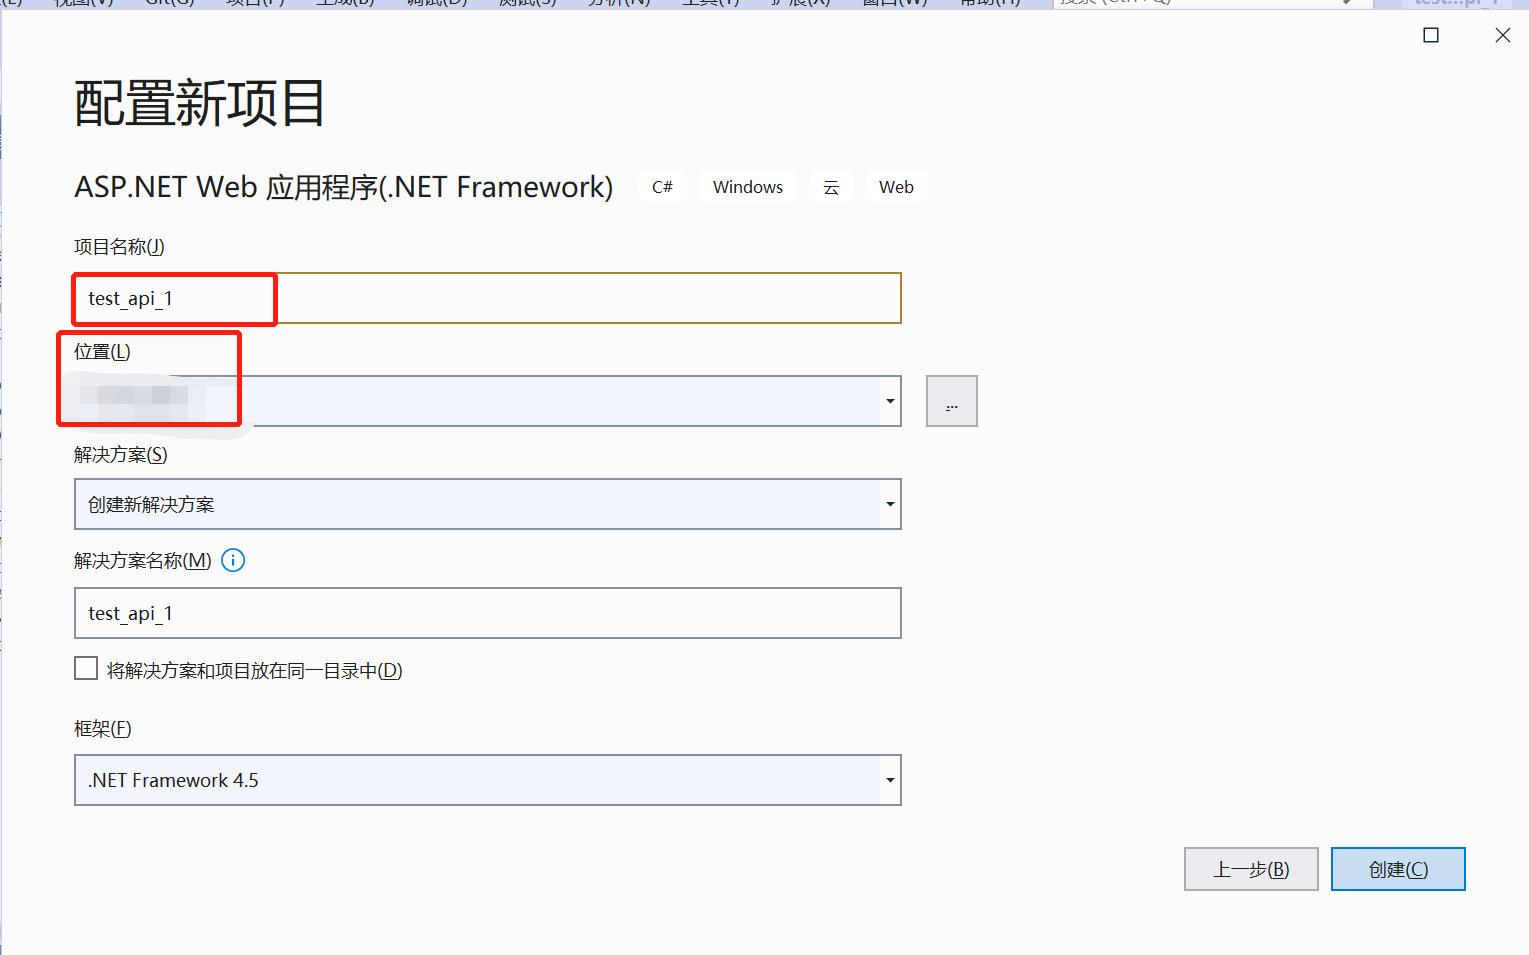Open the 帮助(H) menu

point(988,4)
